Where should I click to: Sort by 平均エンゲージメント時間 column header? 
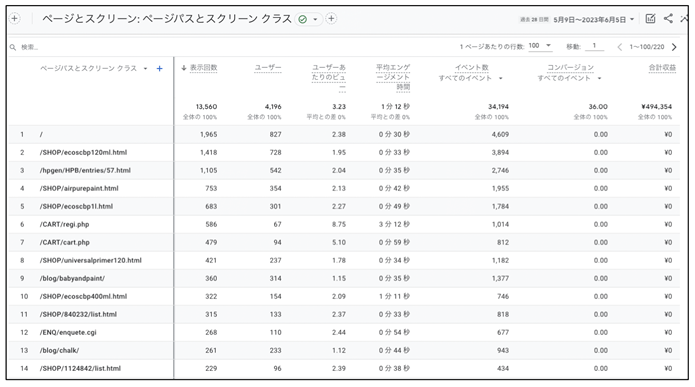[x=393, y=77]
